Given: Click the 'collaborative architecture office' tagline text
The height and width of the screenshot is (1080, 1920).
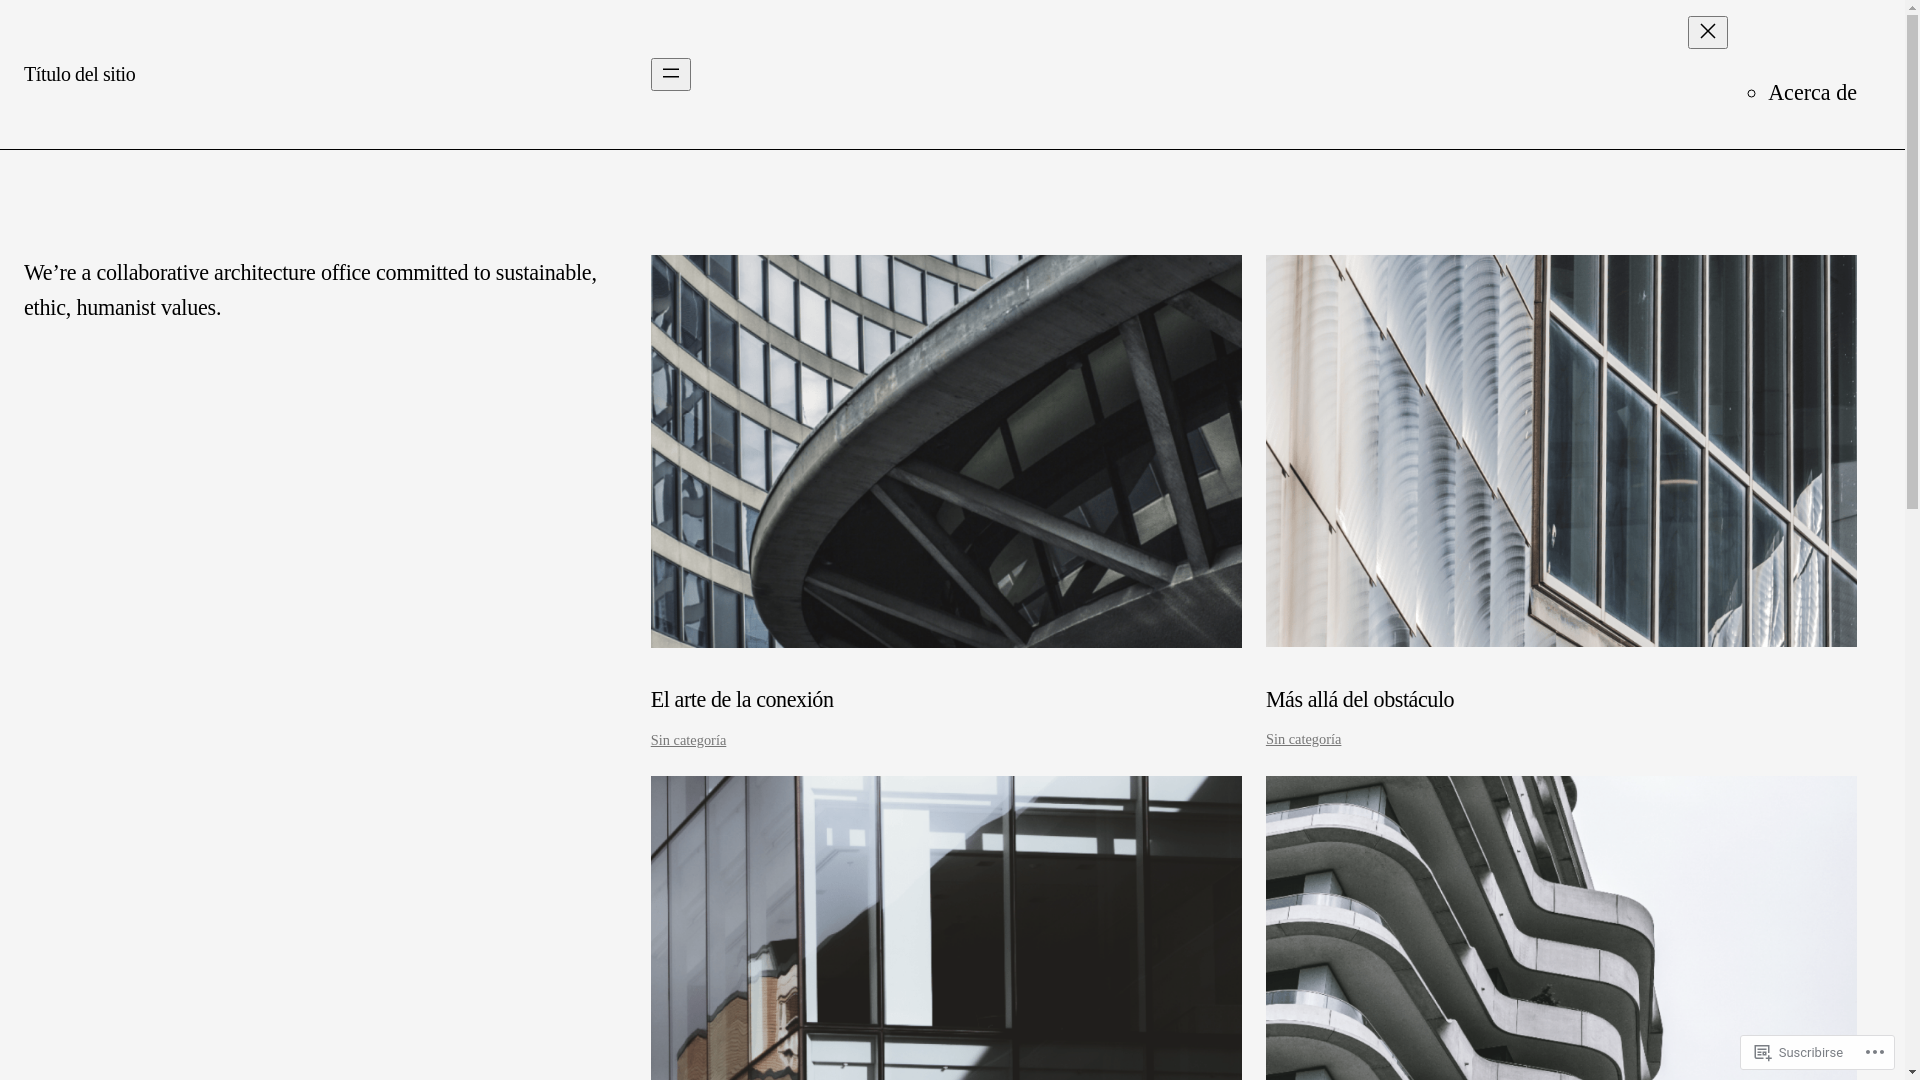Looking at the screenshot, I should coord(310,290).
